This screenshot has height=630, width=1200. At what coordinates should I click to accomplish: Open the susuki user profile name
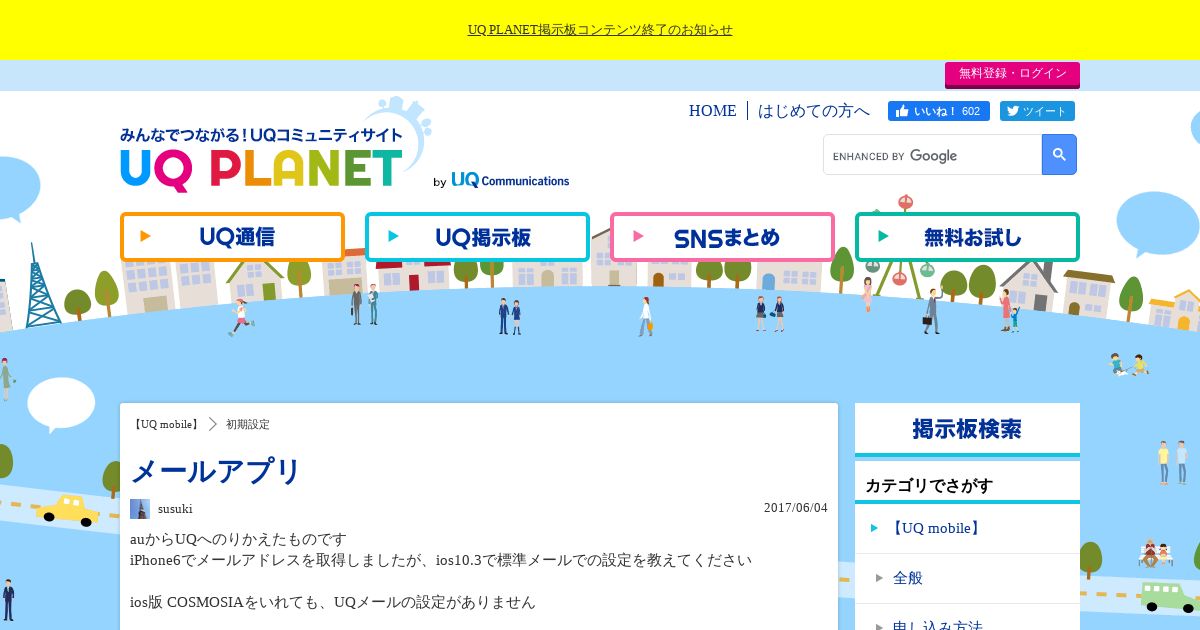click(x=175, y=509)
